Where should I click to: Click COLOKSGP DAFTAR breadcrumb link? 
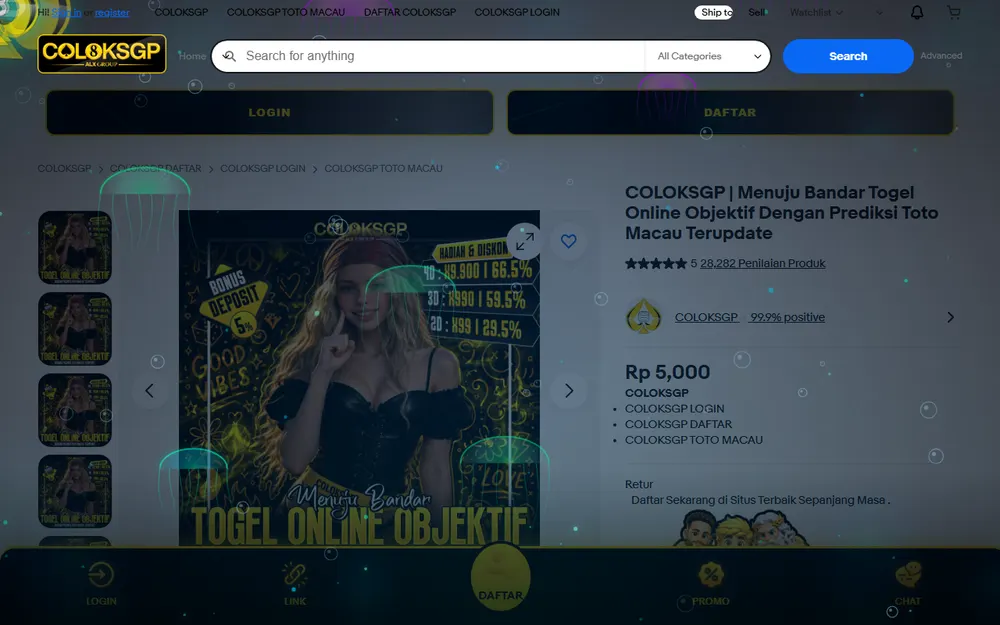click(x=156, y=168)
